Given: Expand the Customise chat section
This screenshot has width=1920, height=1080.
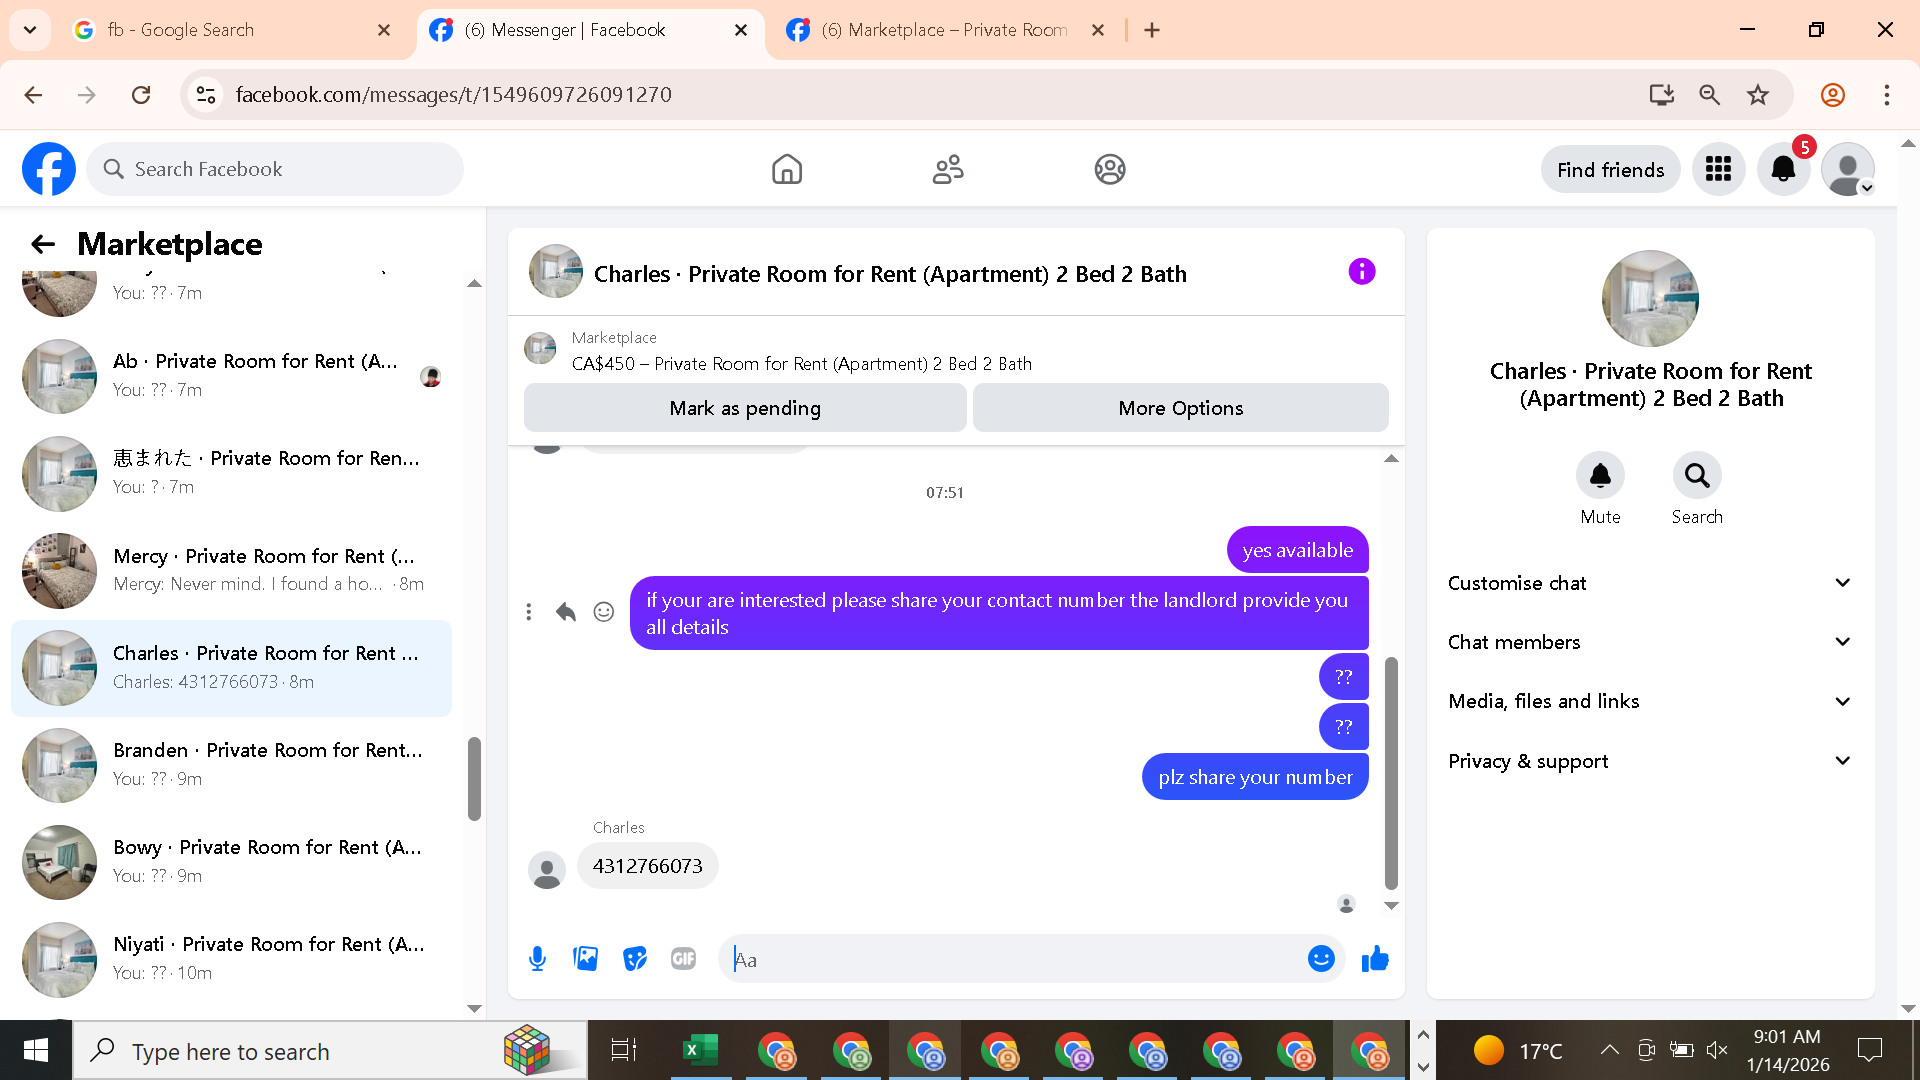Looking at the screenshot, I should coord(1650,583).
